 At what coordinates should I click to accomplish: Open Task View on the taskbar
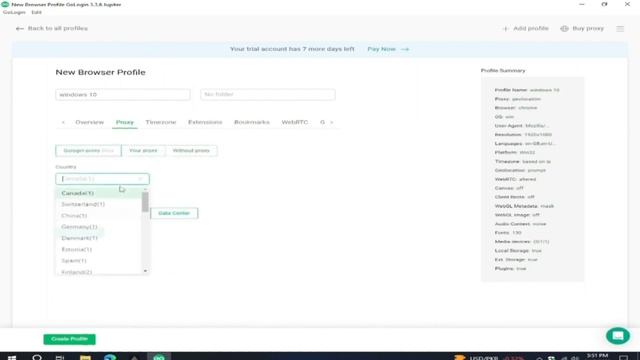pyautogui.click(x=60, y=357)
